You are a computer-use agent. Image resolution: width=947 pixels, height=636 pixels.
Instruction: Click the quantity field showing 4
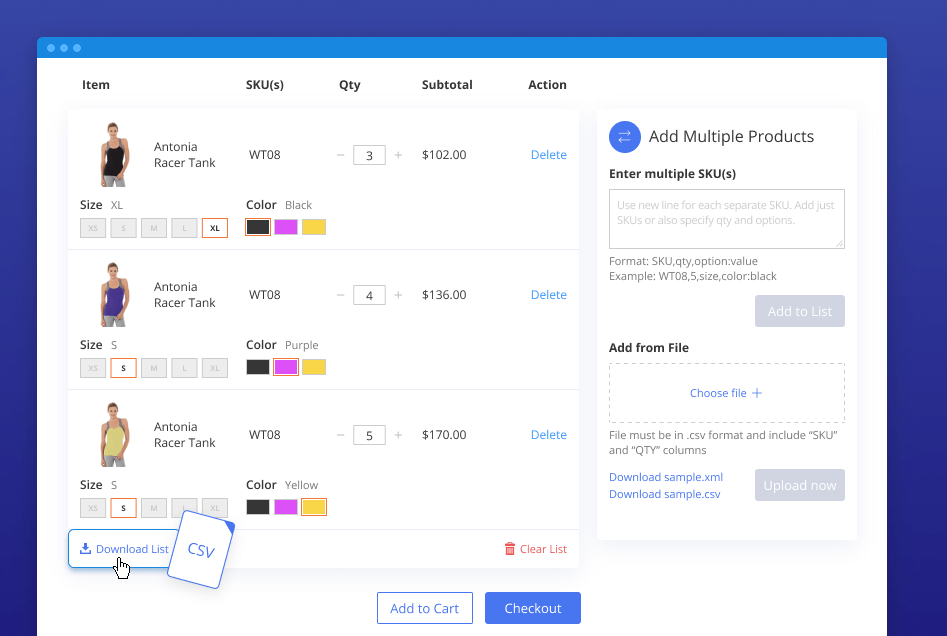[369, 295]
